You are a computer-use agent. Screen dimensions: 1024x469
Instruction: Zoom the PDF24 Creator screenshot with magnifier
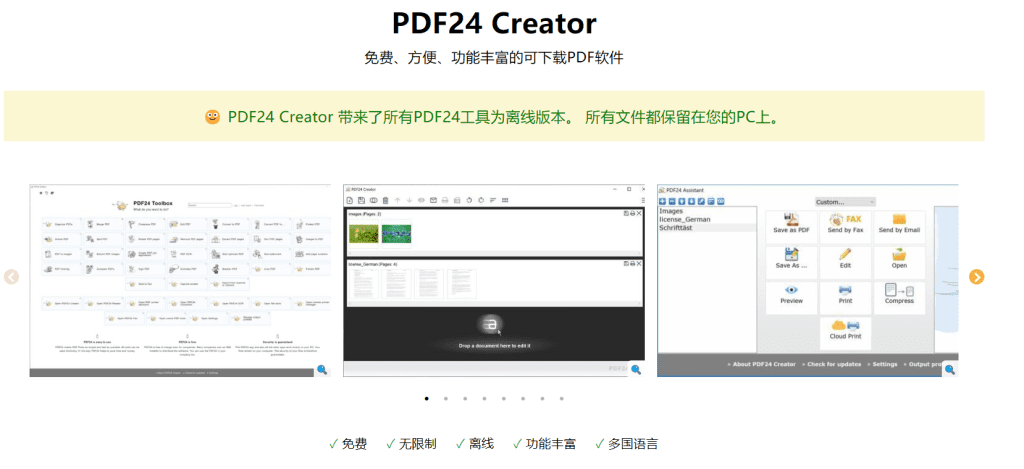tap(636, 369)
